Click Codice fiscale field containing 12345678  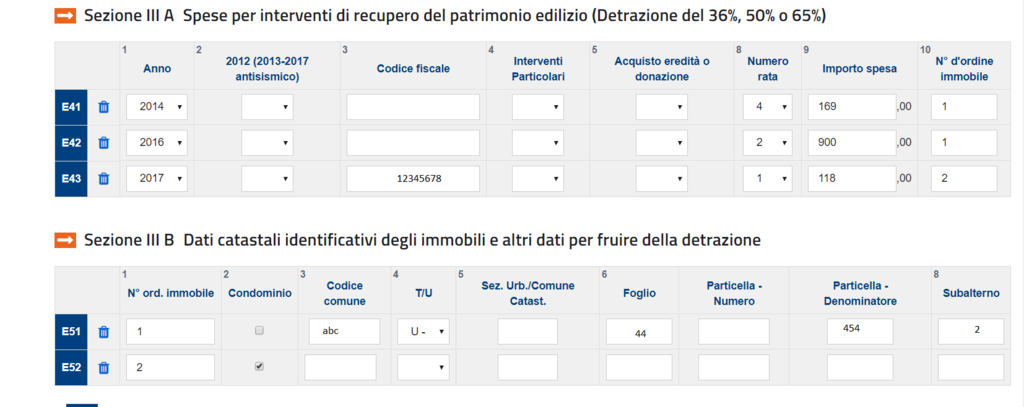(413, 178)
